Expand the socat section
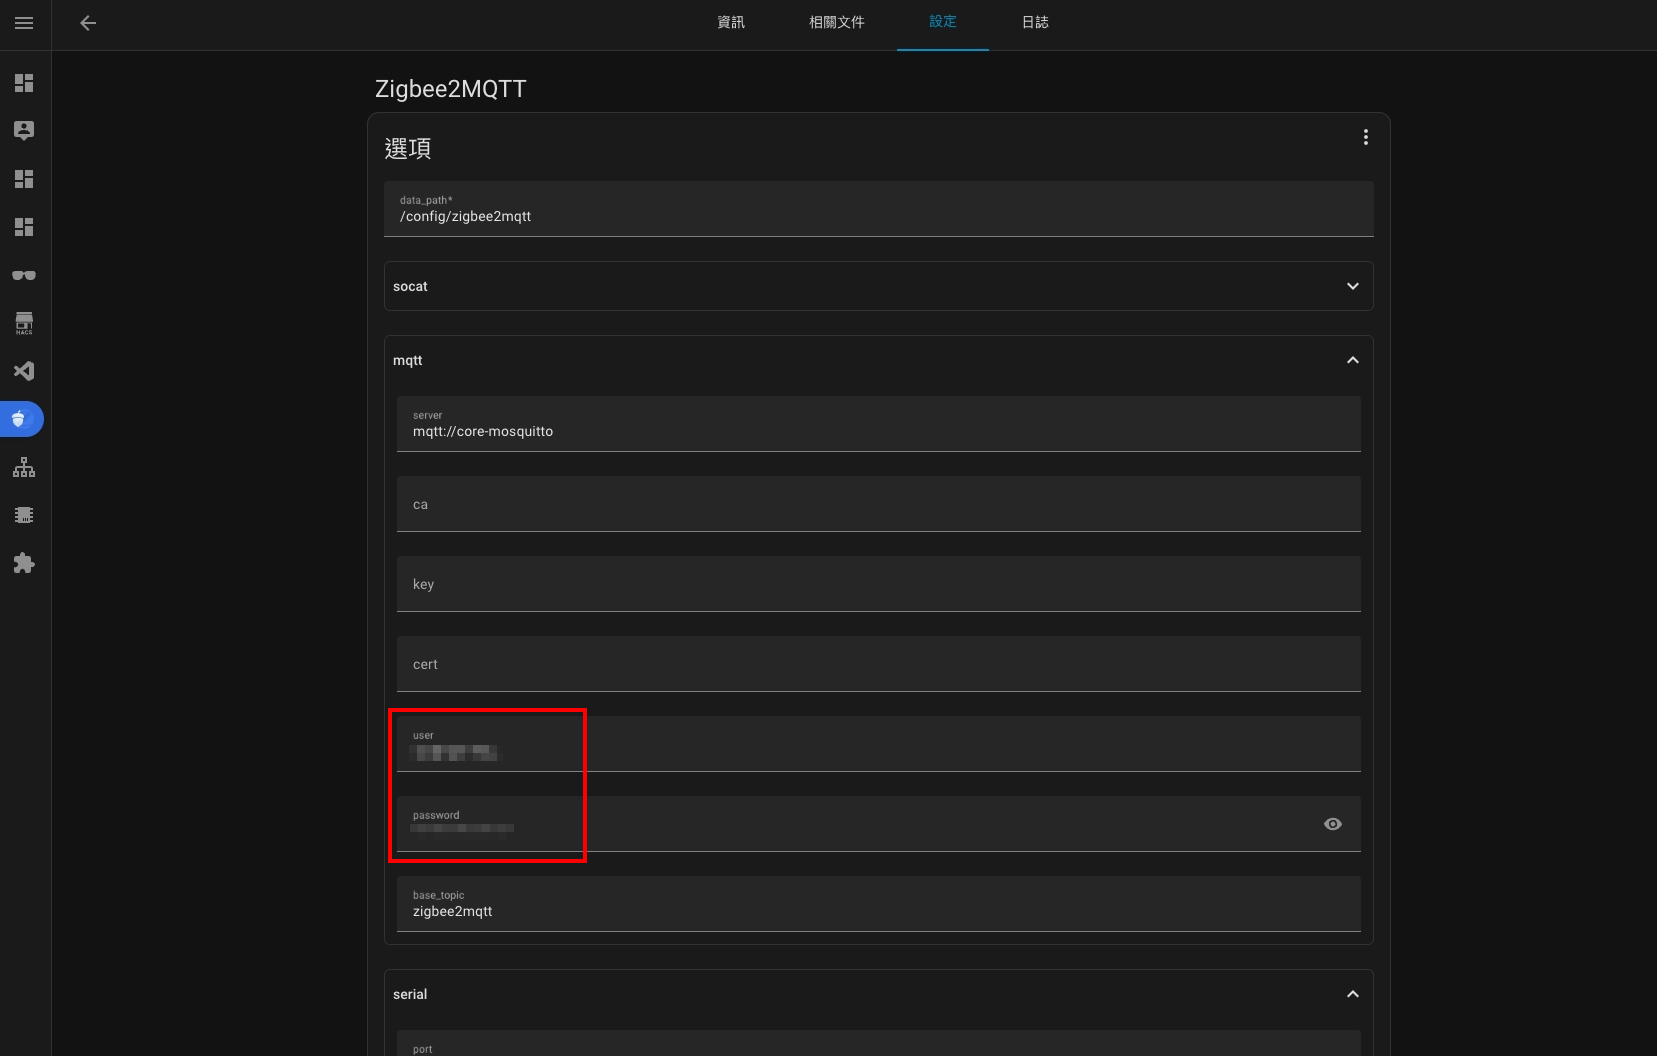This screenshot has width=1657, height=1056. (1352, 286)
